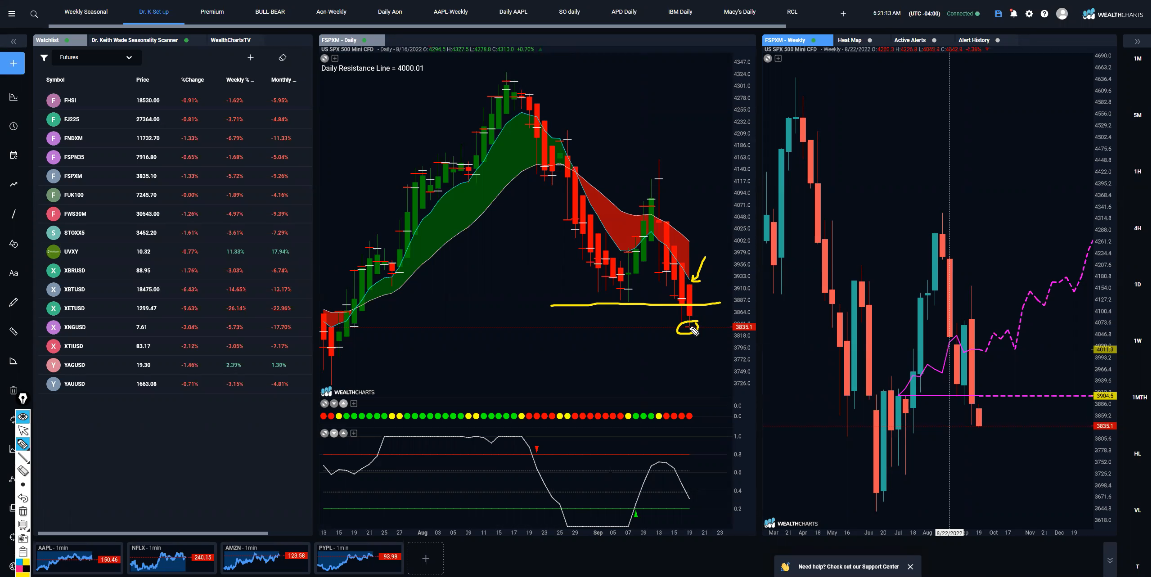Expand the right panel with double chevron

point(1137,41)
